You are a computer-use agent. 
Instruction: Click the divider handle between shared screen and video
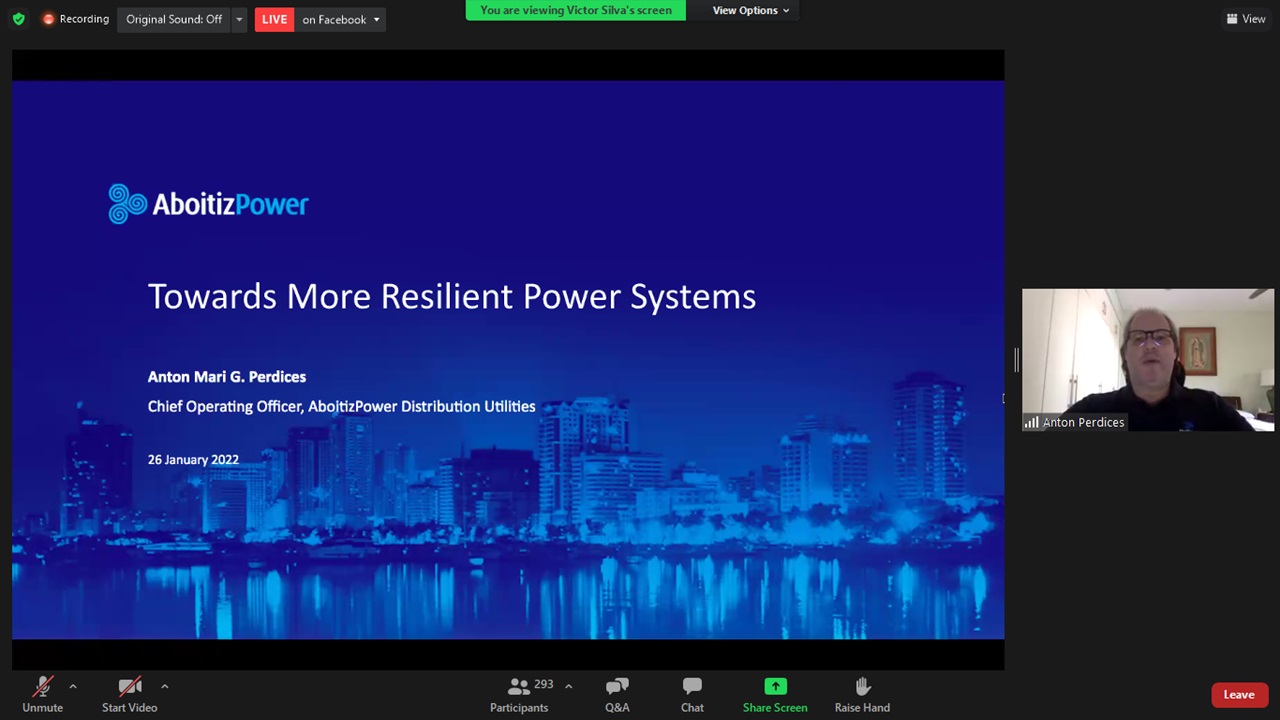[1015, 360]
